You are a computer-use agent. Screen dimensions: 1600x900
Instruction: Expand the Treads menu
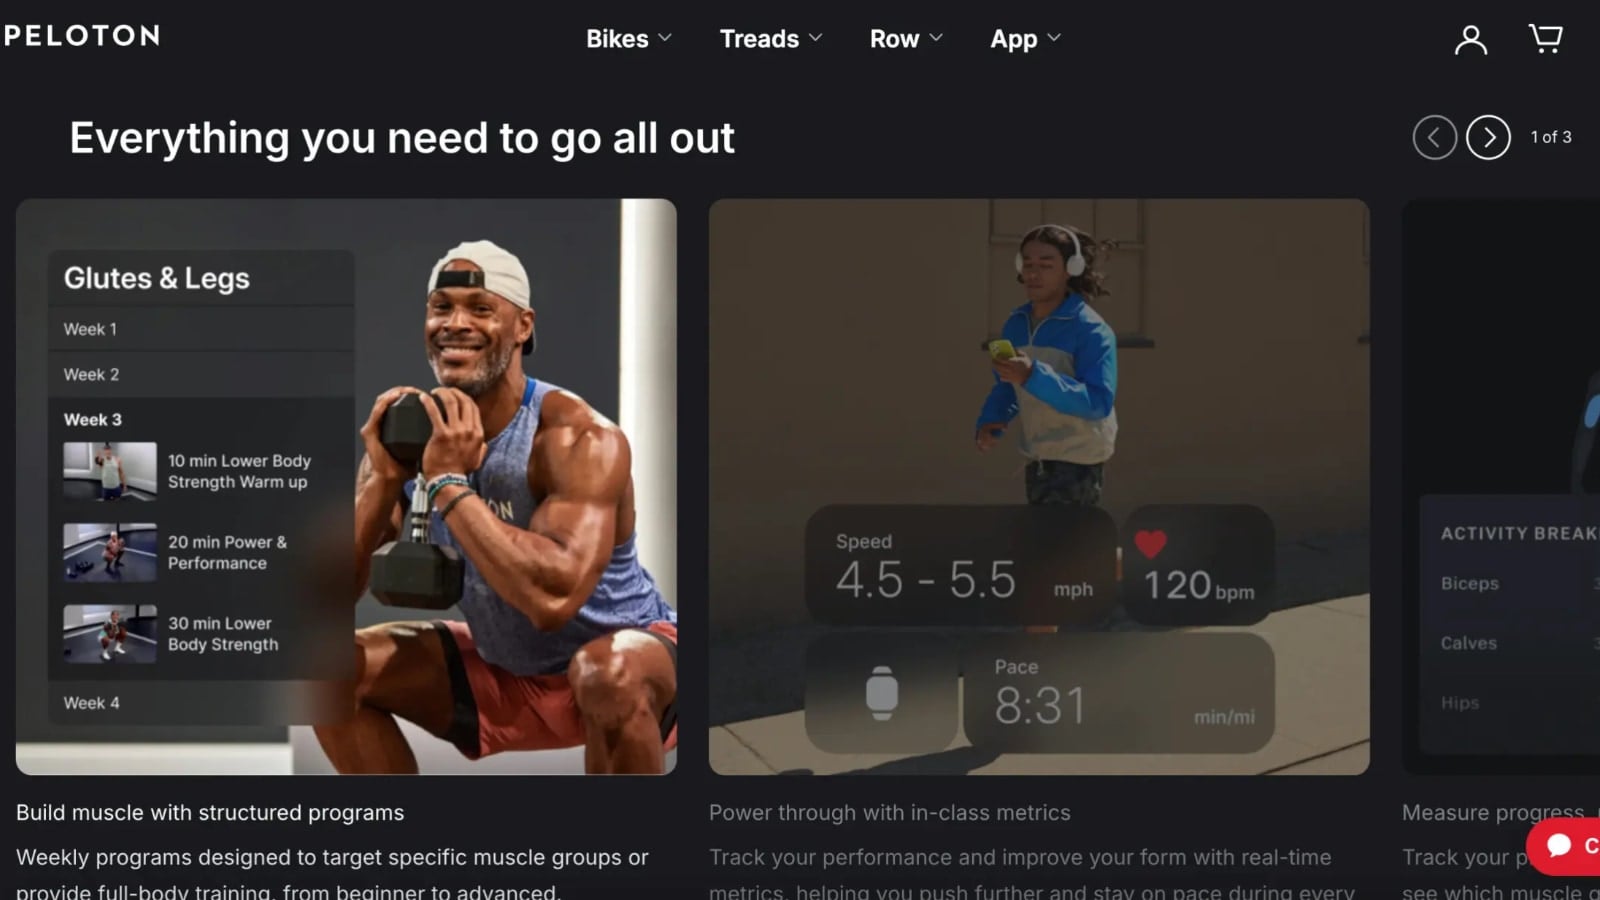[x=771, y=39]
